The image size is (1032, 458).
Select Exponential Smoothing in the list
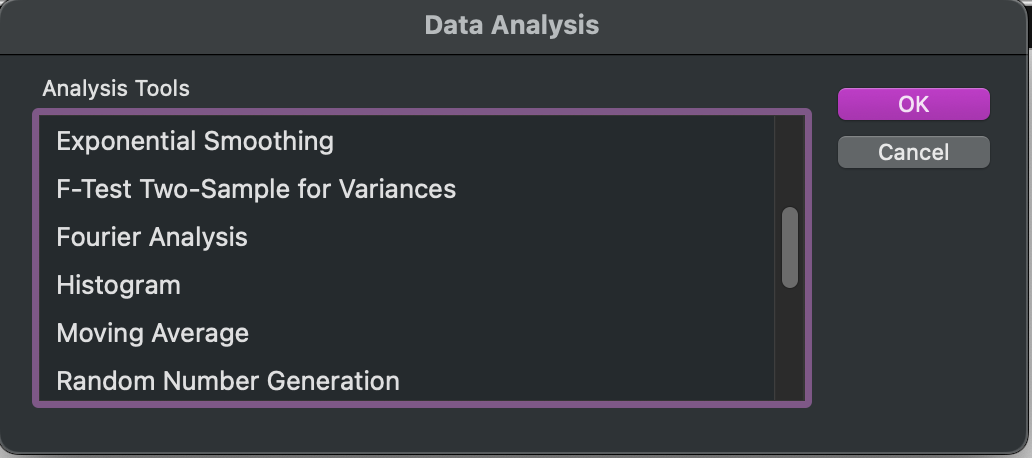click(x=407, y=141)
